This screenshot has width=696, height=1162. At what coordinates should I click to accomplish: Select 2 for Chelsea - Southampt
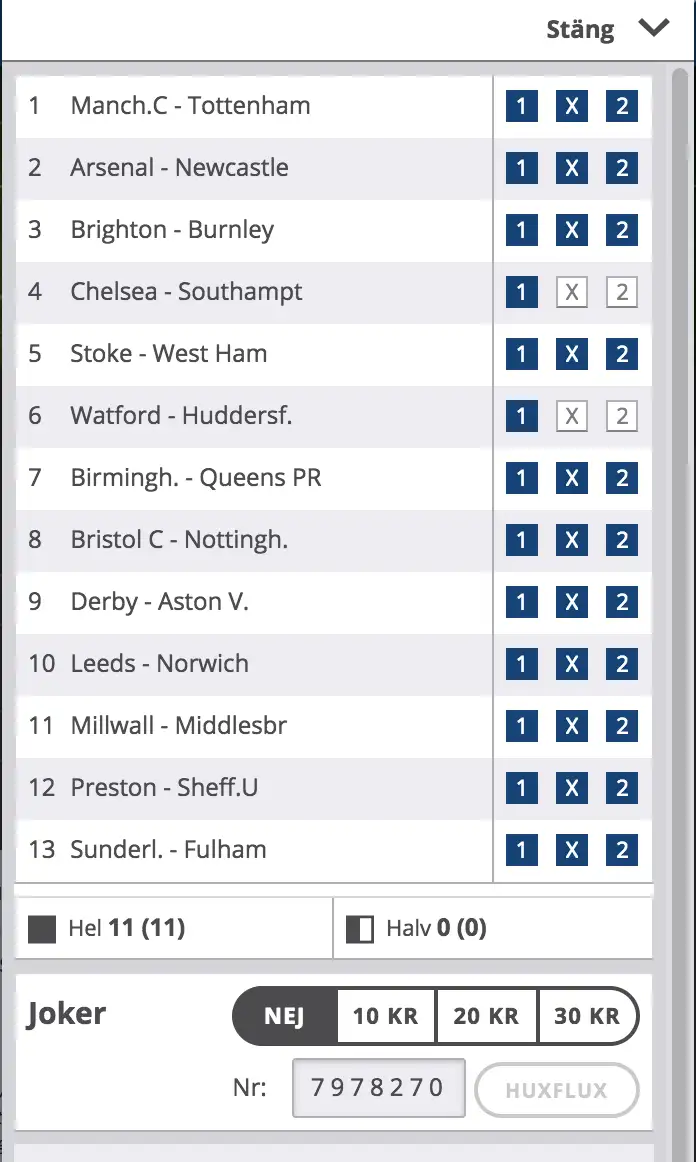[x=622, y=292]
